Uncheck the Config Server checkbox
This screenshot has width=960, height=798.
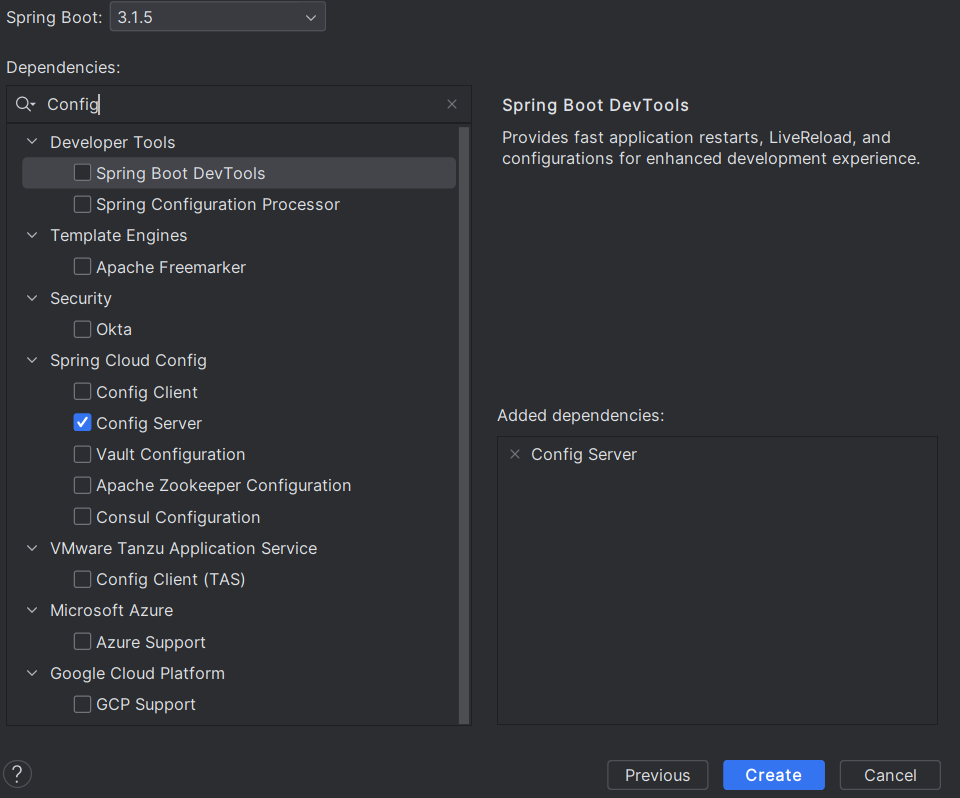(82, 423)
